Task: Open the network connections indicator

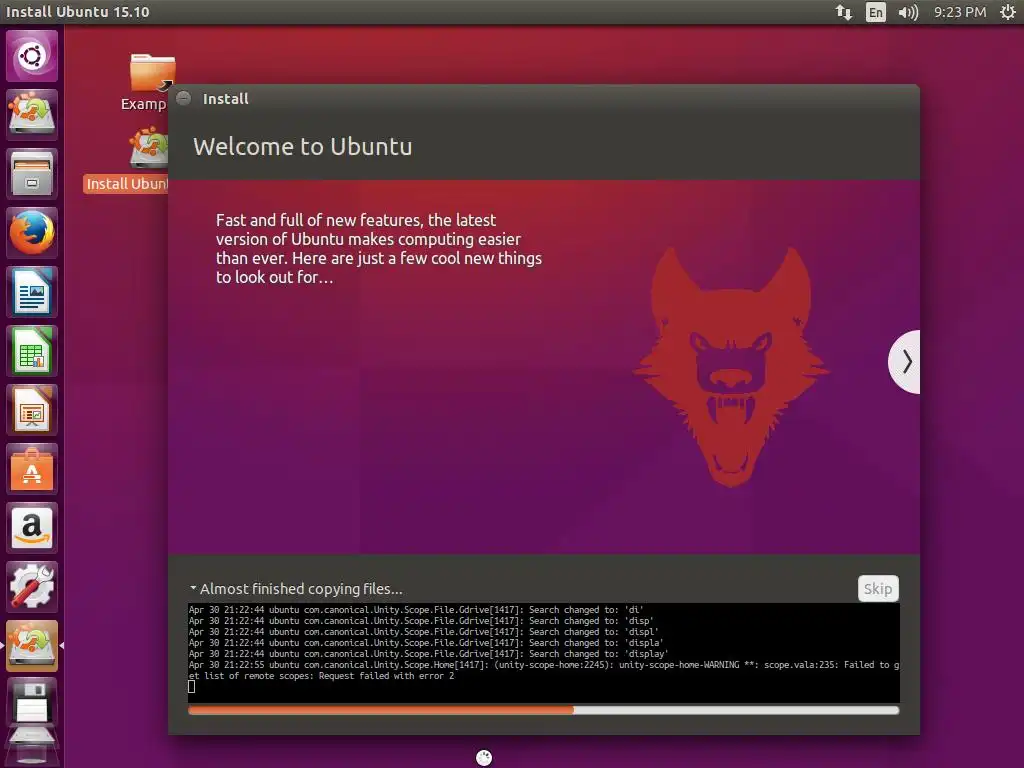Action: 844,12
